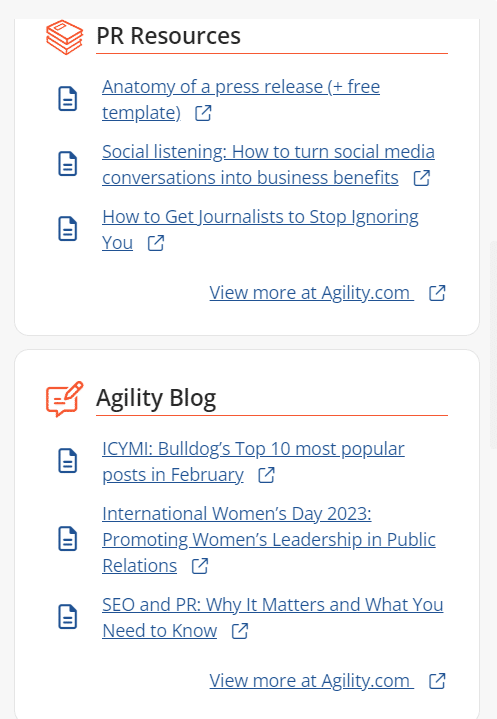Click document icon beside Anatomy of a press release
This screenshot has width=497, height=719.
pos(67,99)
